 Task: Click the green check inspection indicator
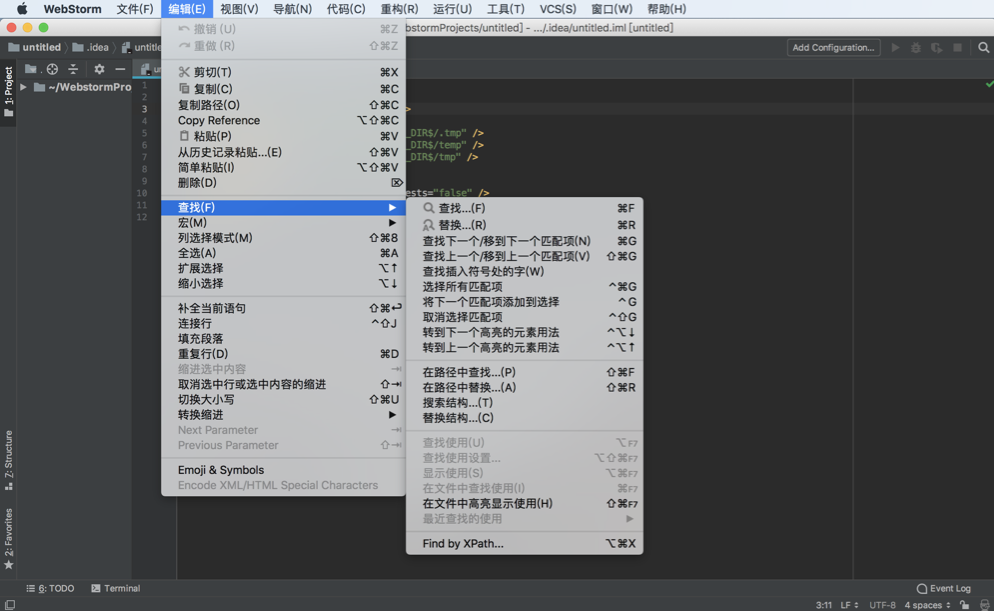coord(989,84)
